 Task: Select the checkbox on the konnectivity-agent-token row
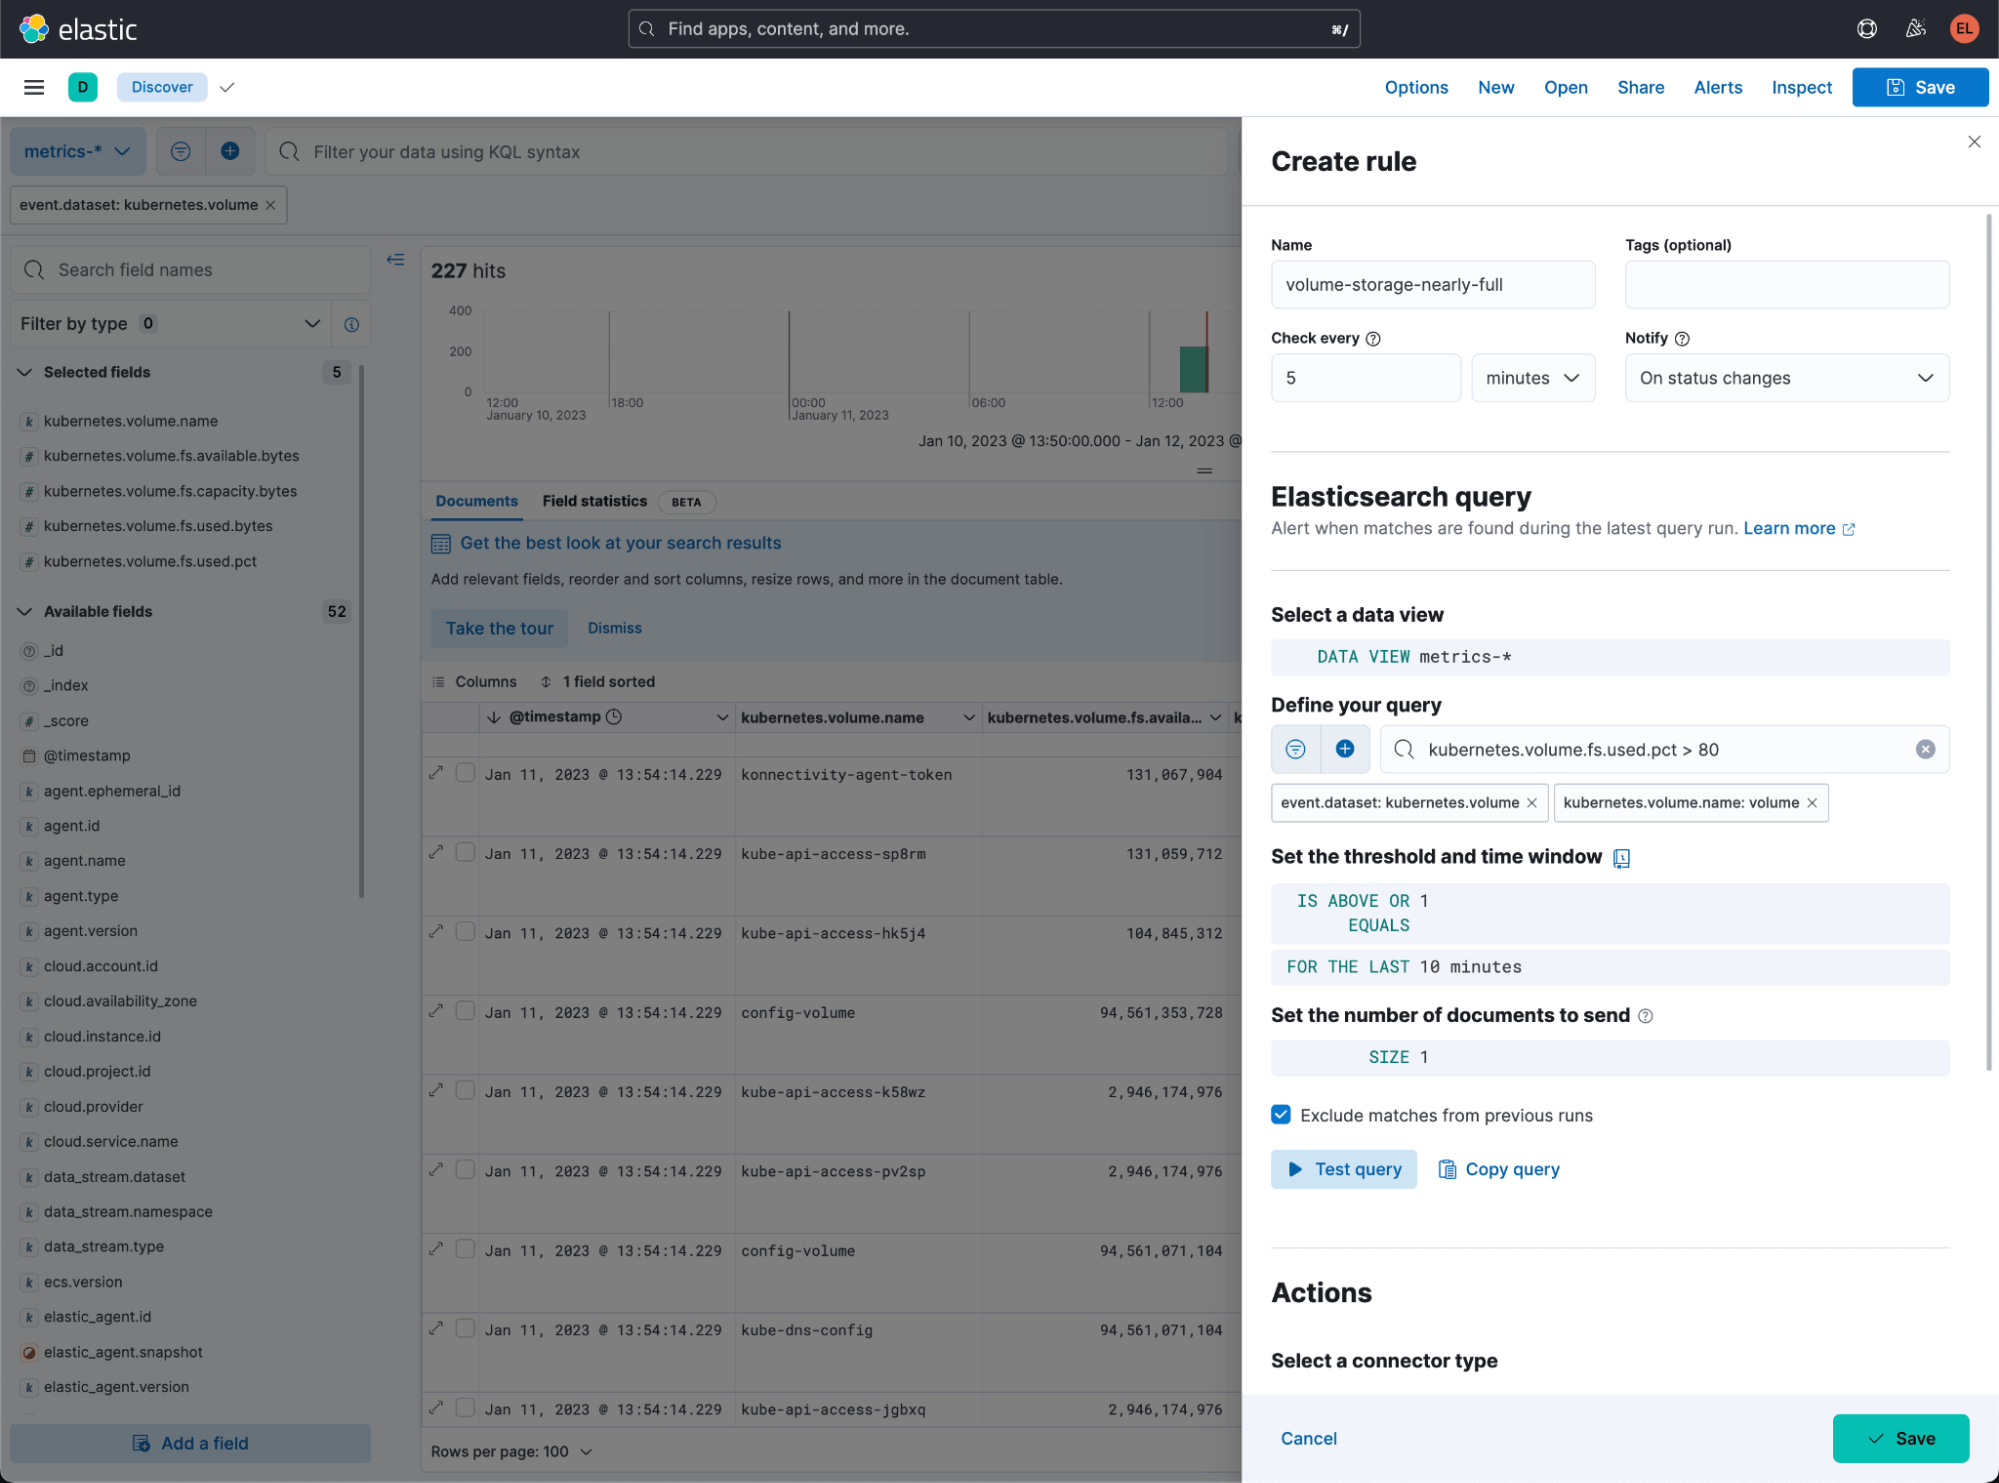point(465,772)
